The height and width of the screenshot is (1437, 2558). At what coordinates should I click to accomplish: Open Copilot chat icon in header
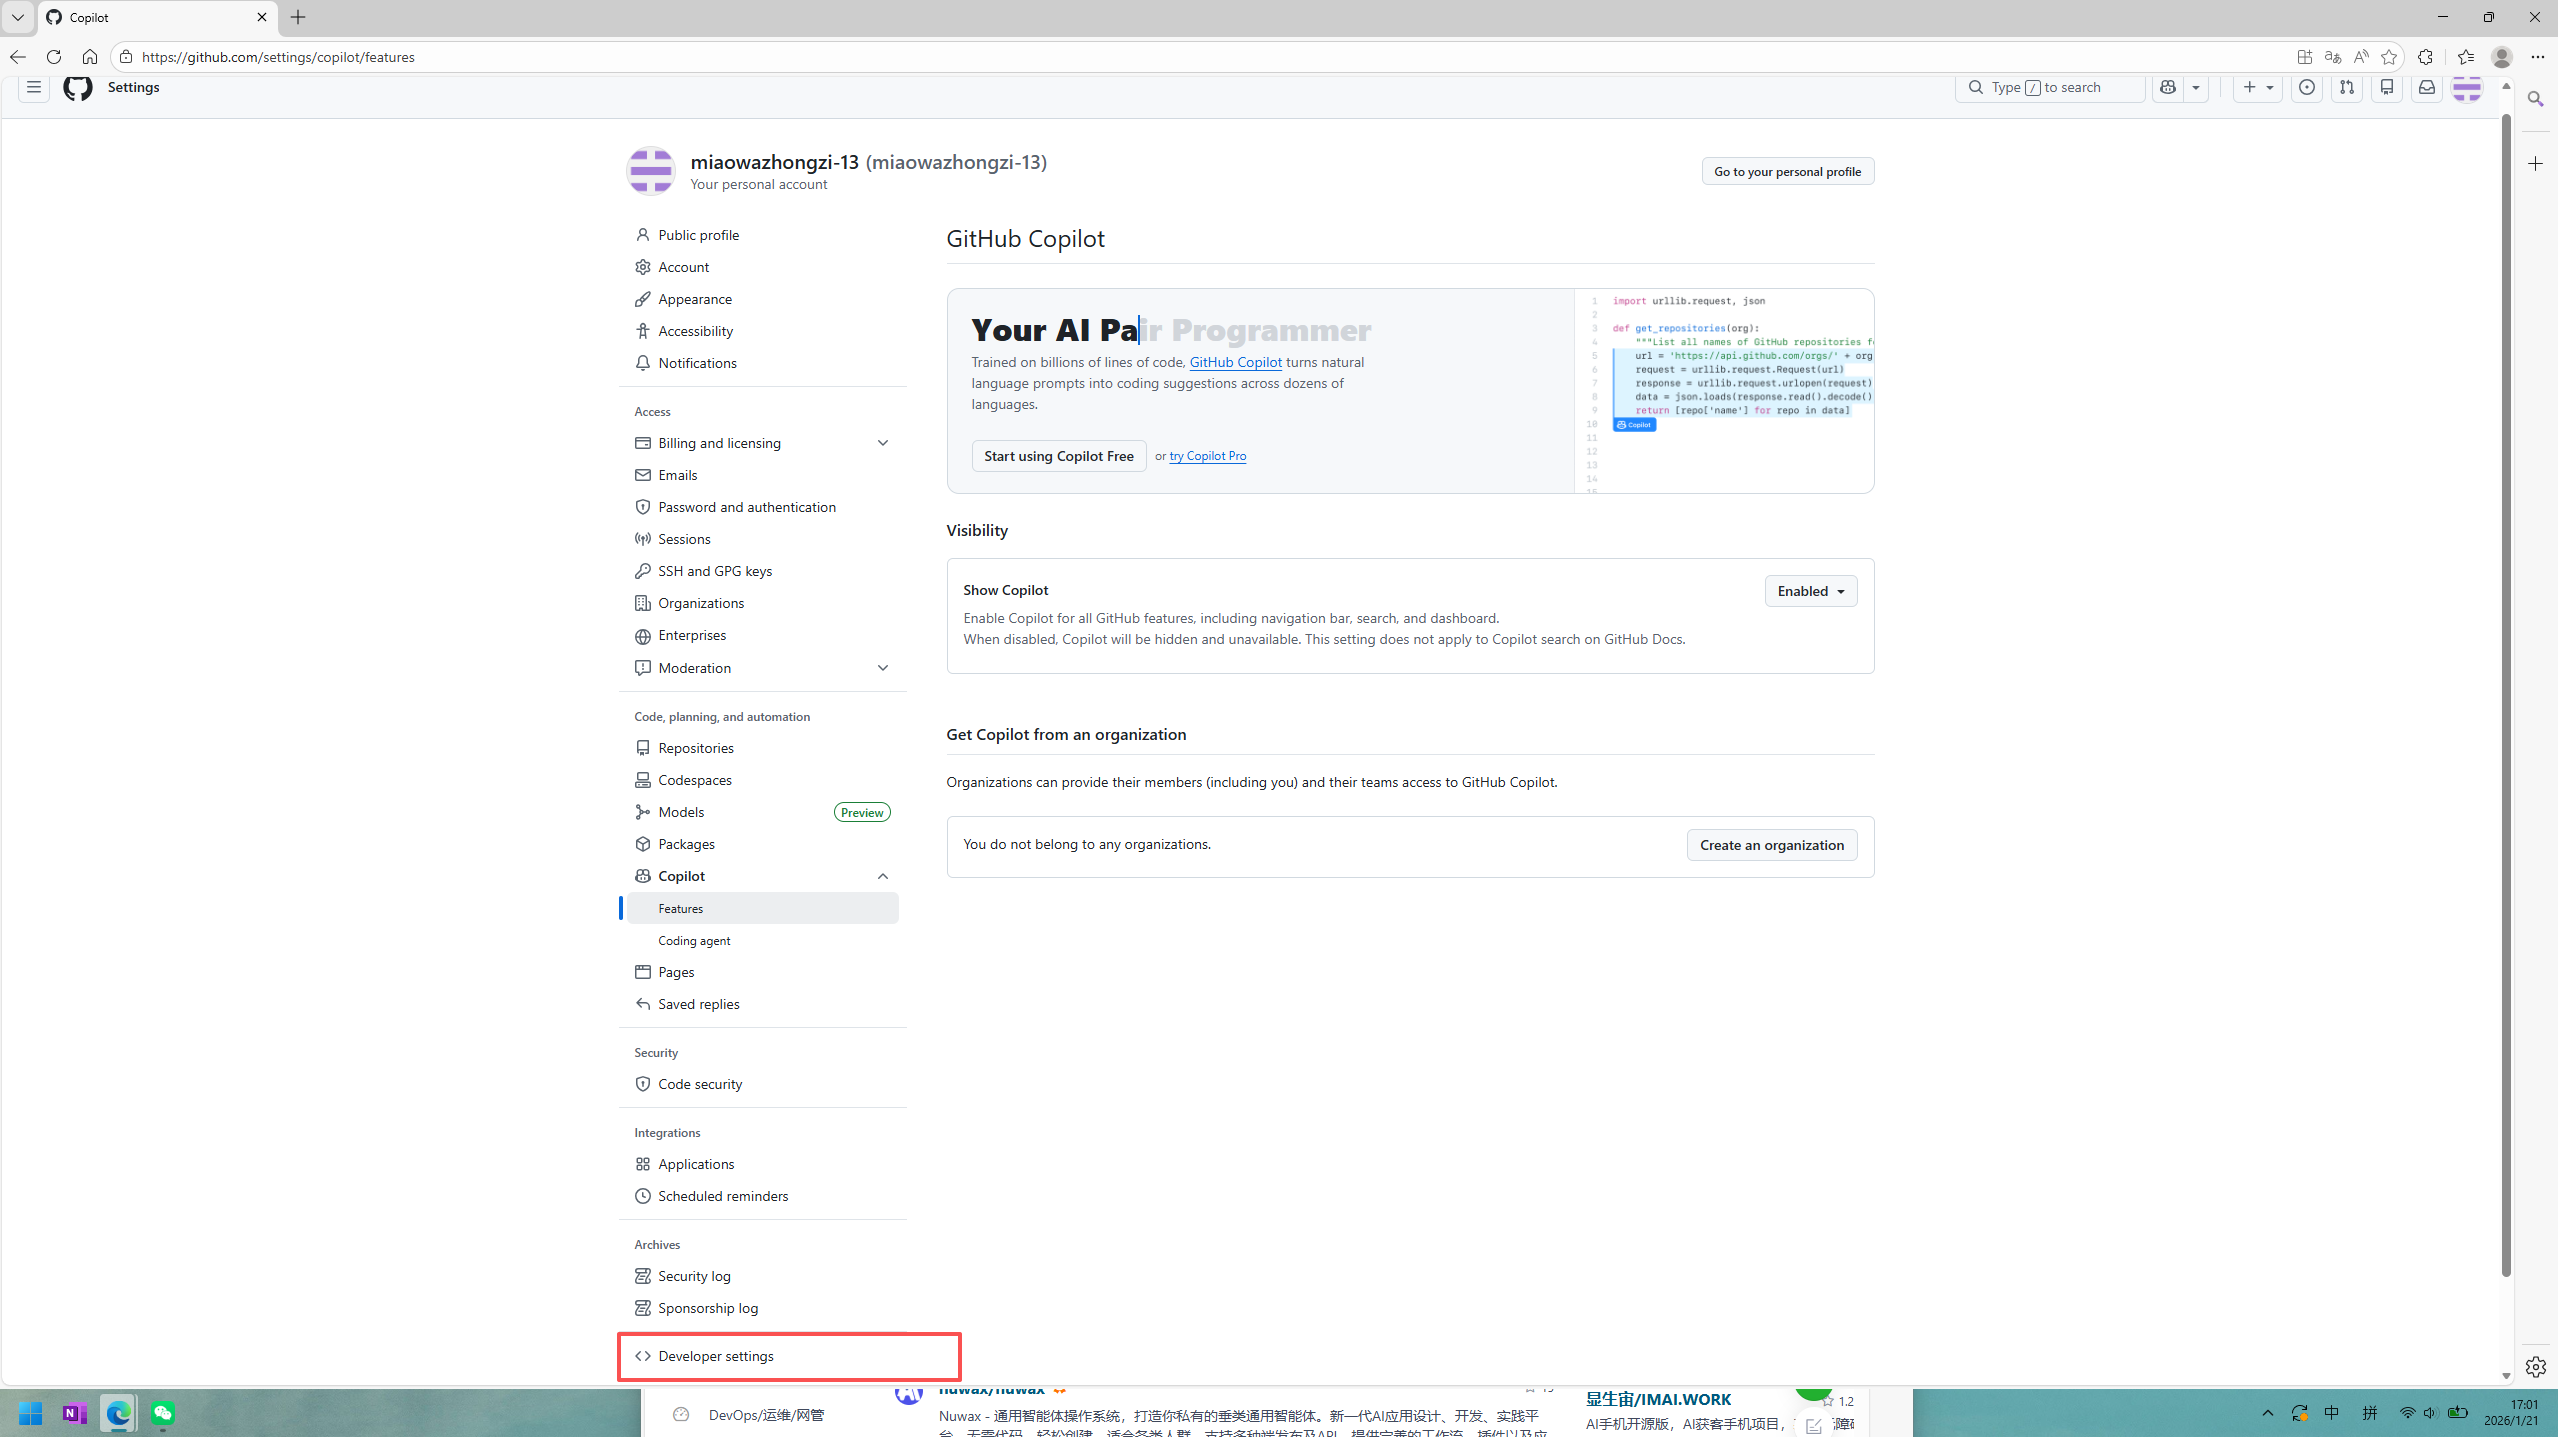2167,88
